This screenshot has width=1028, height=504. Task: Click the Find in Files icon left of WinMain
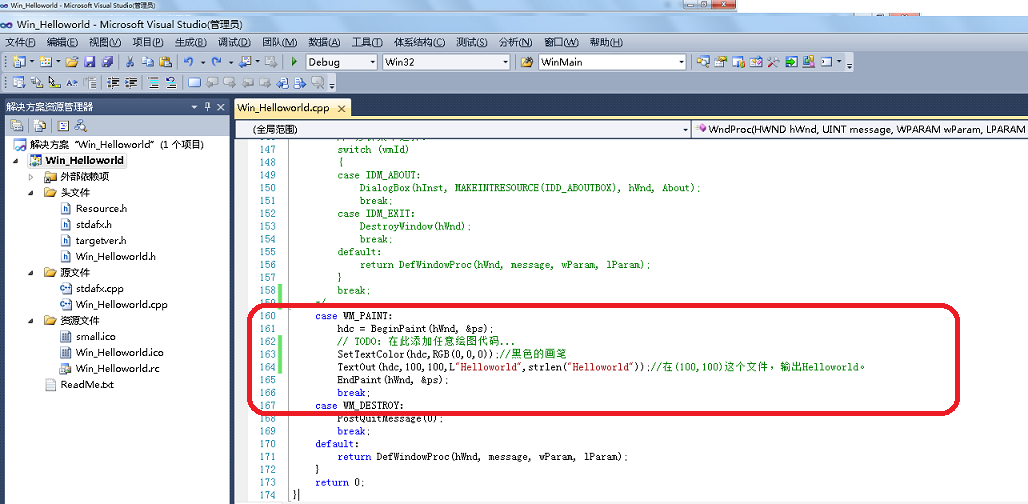[x=527, y=62]
